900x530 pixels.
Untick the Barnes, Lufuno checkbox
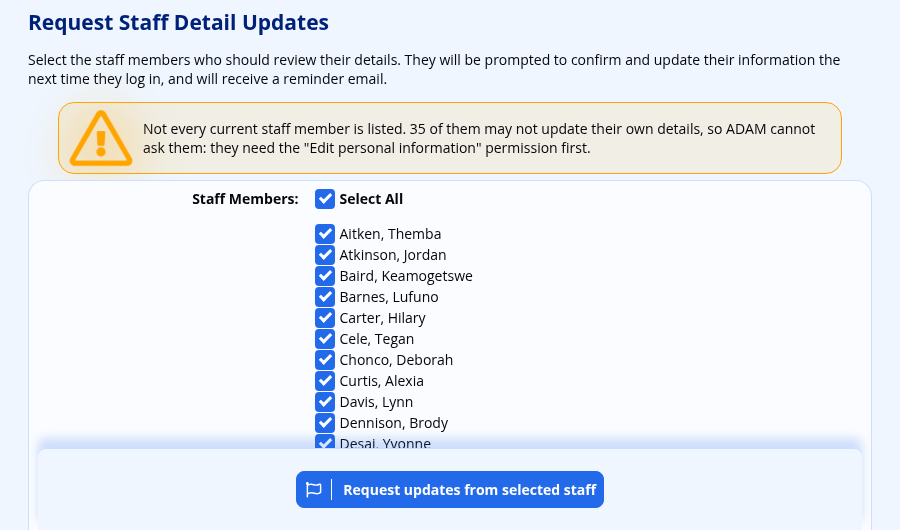tap(325, 297)
